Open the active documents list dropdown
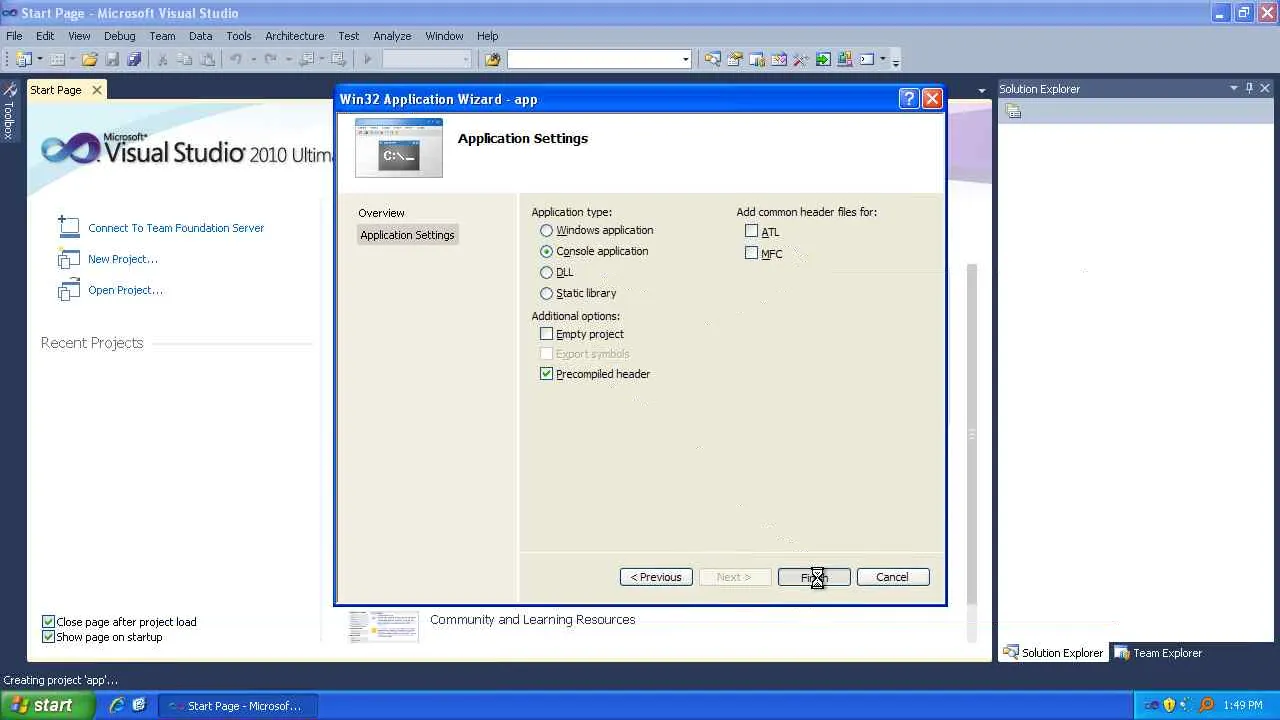1280x720 pixels. coord(981,90)
